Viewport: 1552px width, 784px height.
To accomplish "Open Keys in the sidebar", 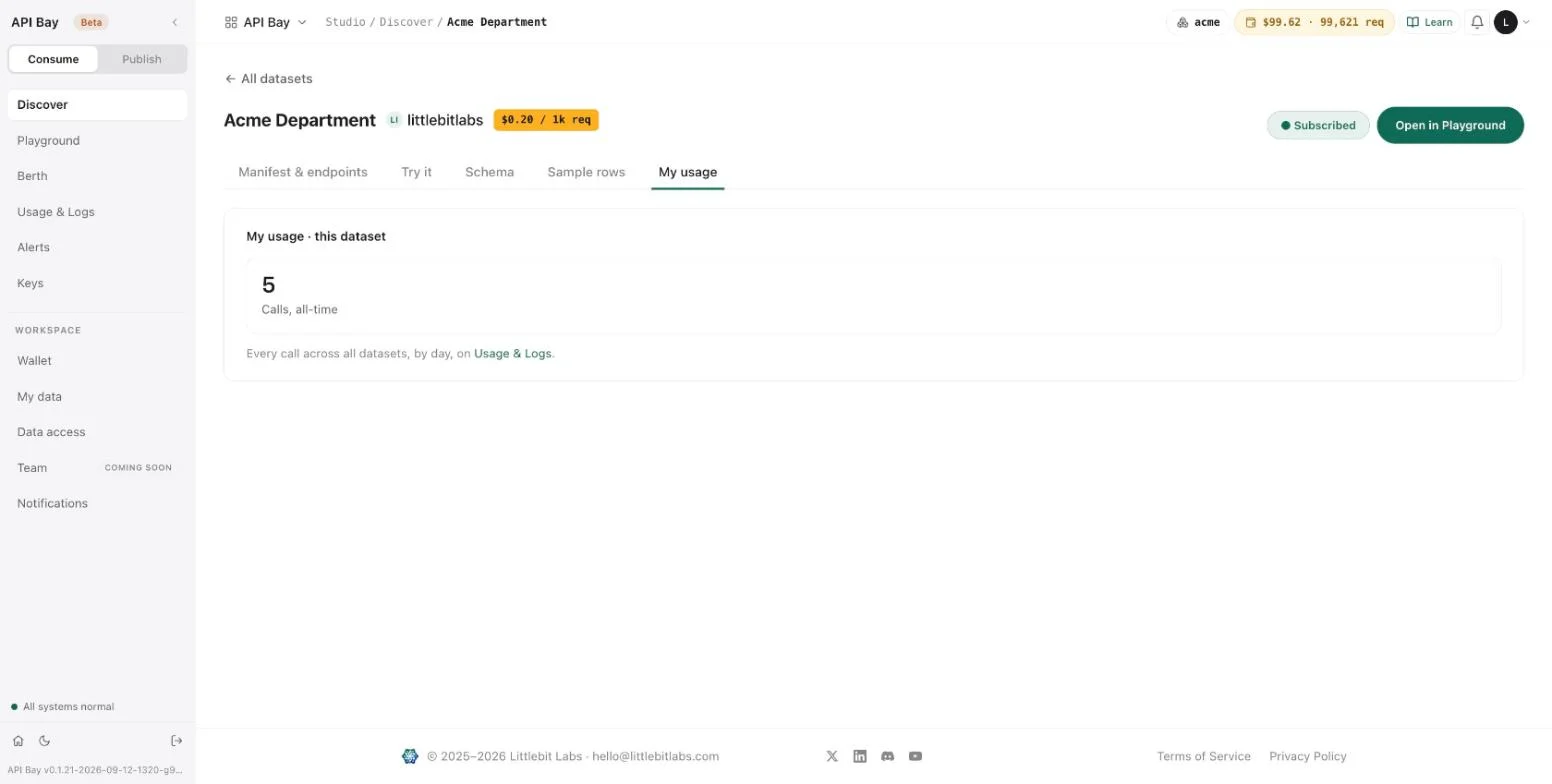I will pos(97,283).
